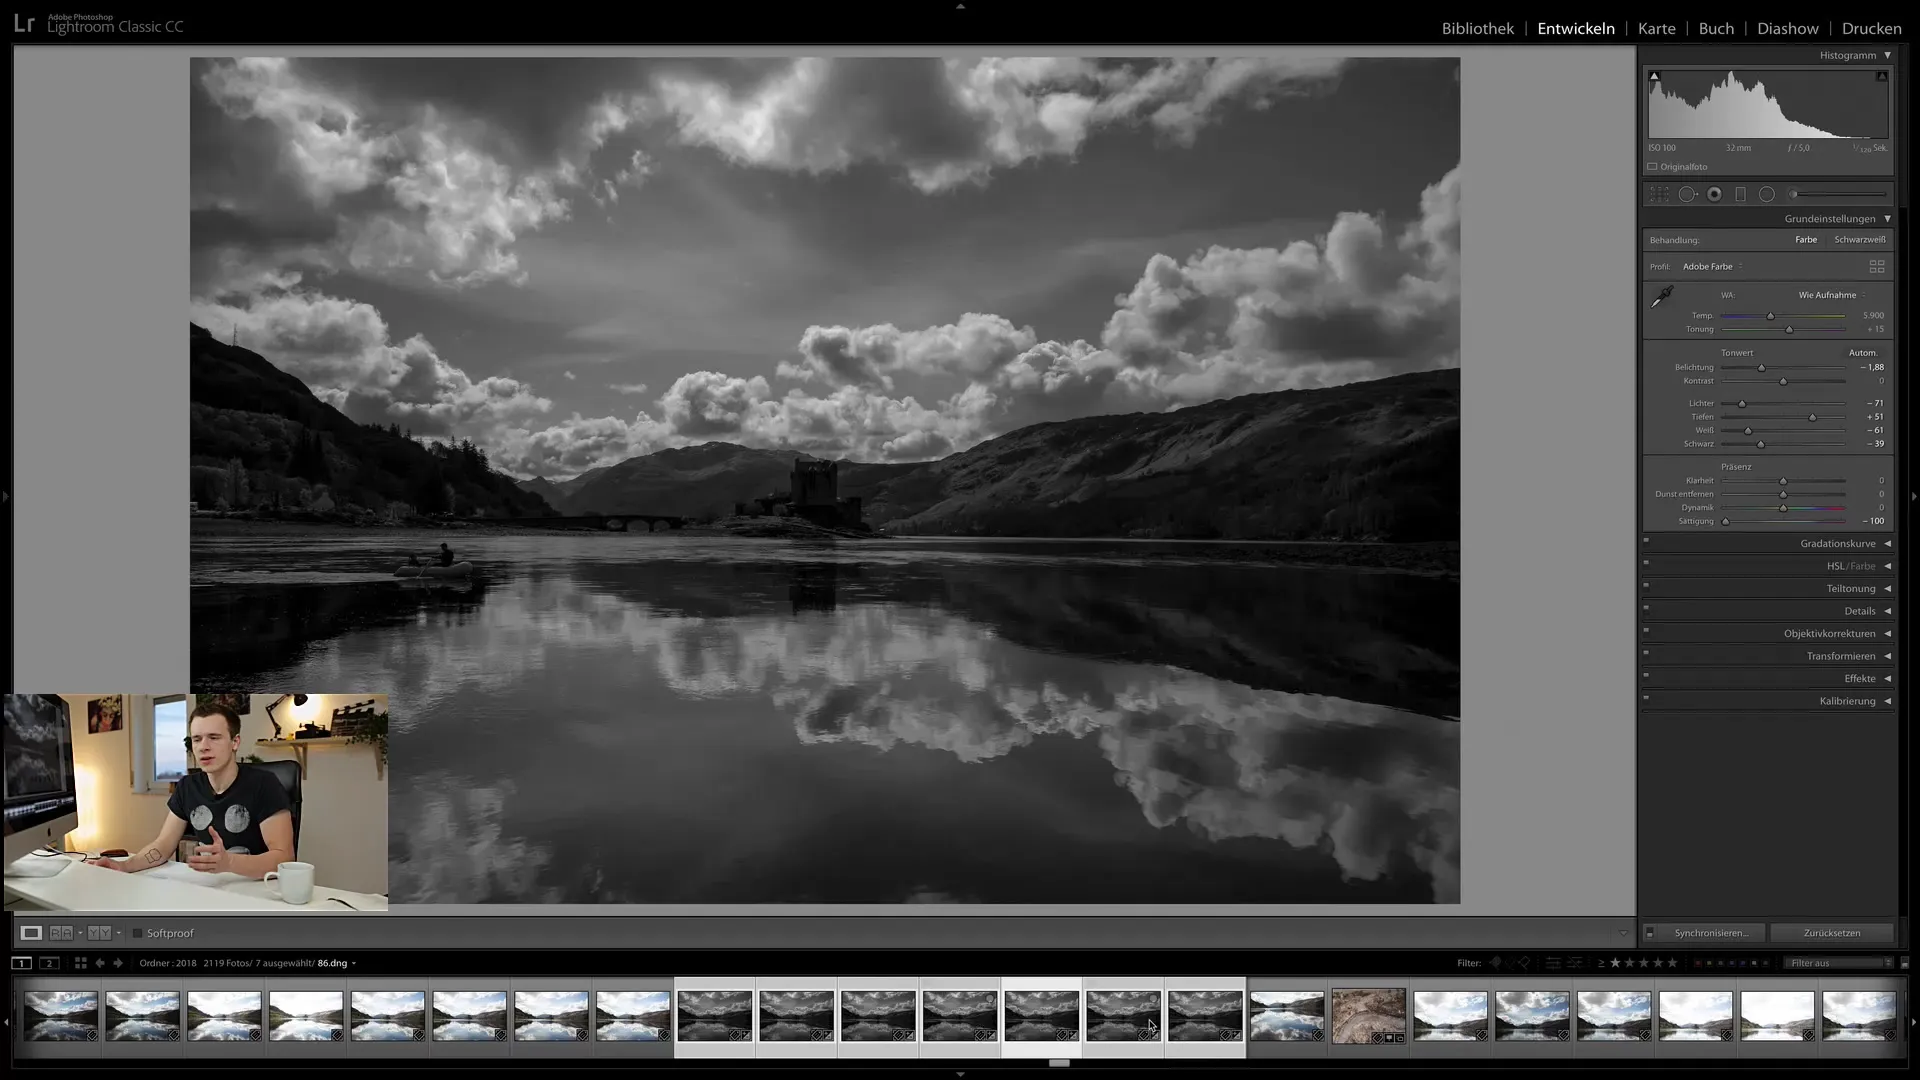
Task: Set treatment to Schwarzweiß
Action: [x=1860, y=240]
